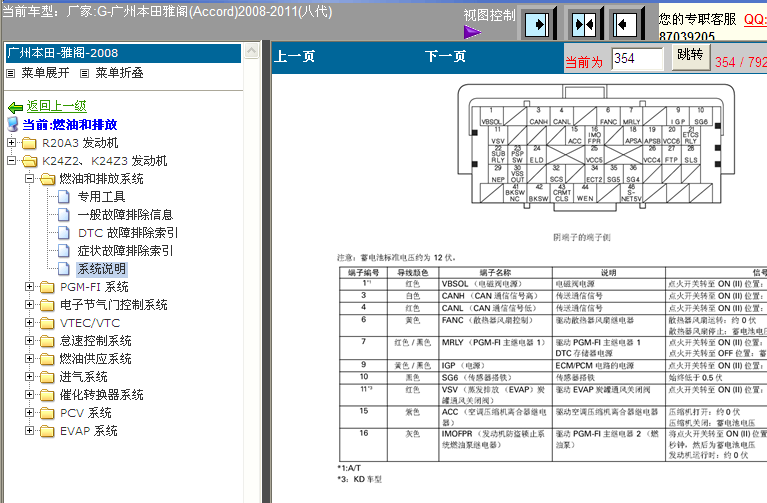Expand the R20A3 发动机 node

click(x=11, y=142)
